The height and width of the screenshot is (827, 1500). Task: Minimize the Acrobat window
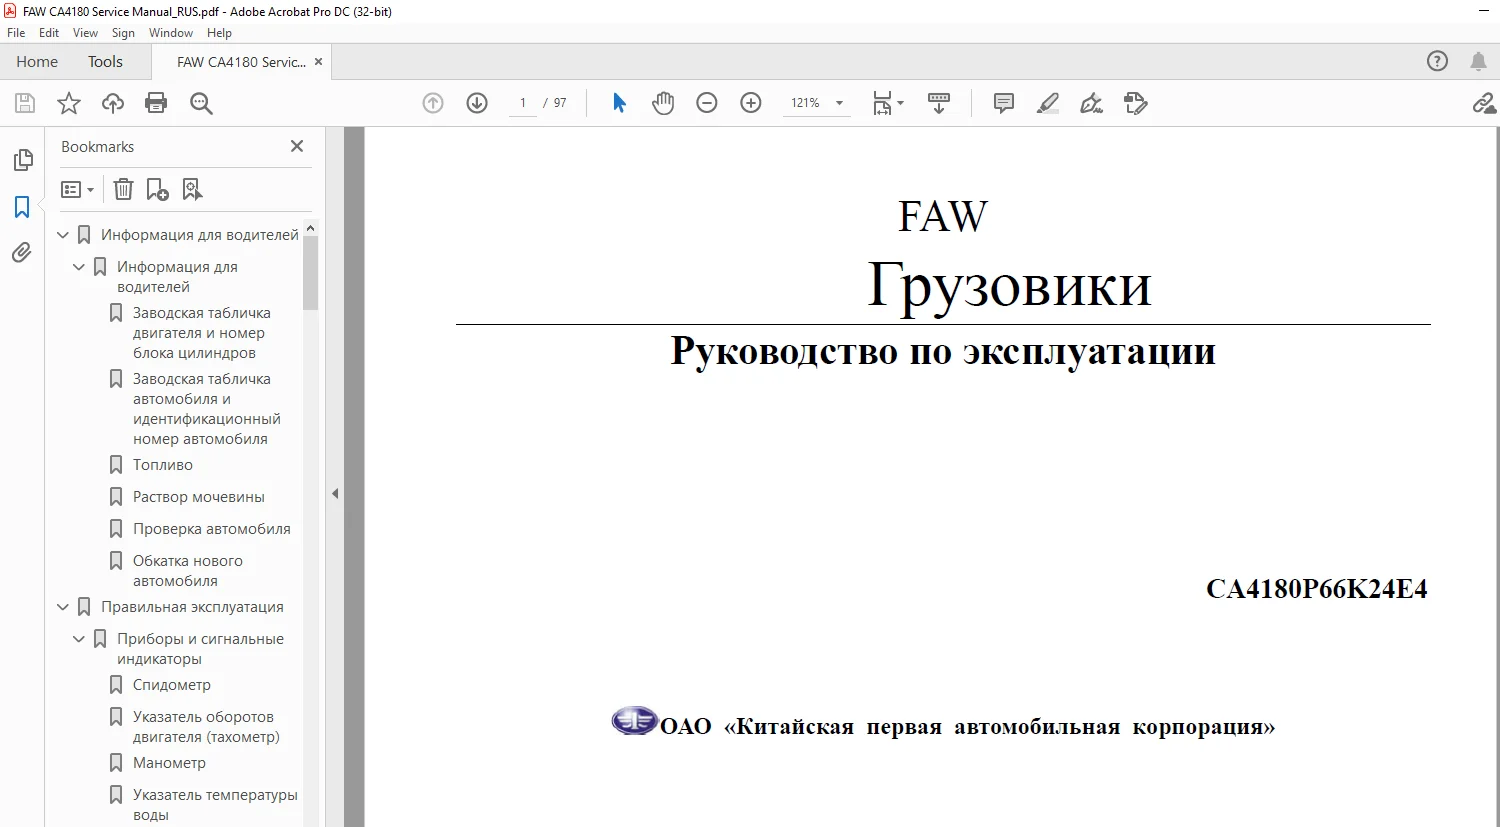pos(1484,12)
